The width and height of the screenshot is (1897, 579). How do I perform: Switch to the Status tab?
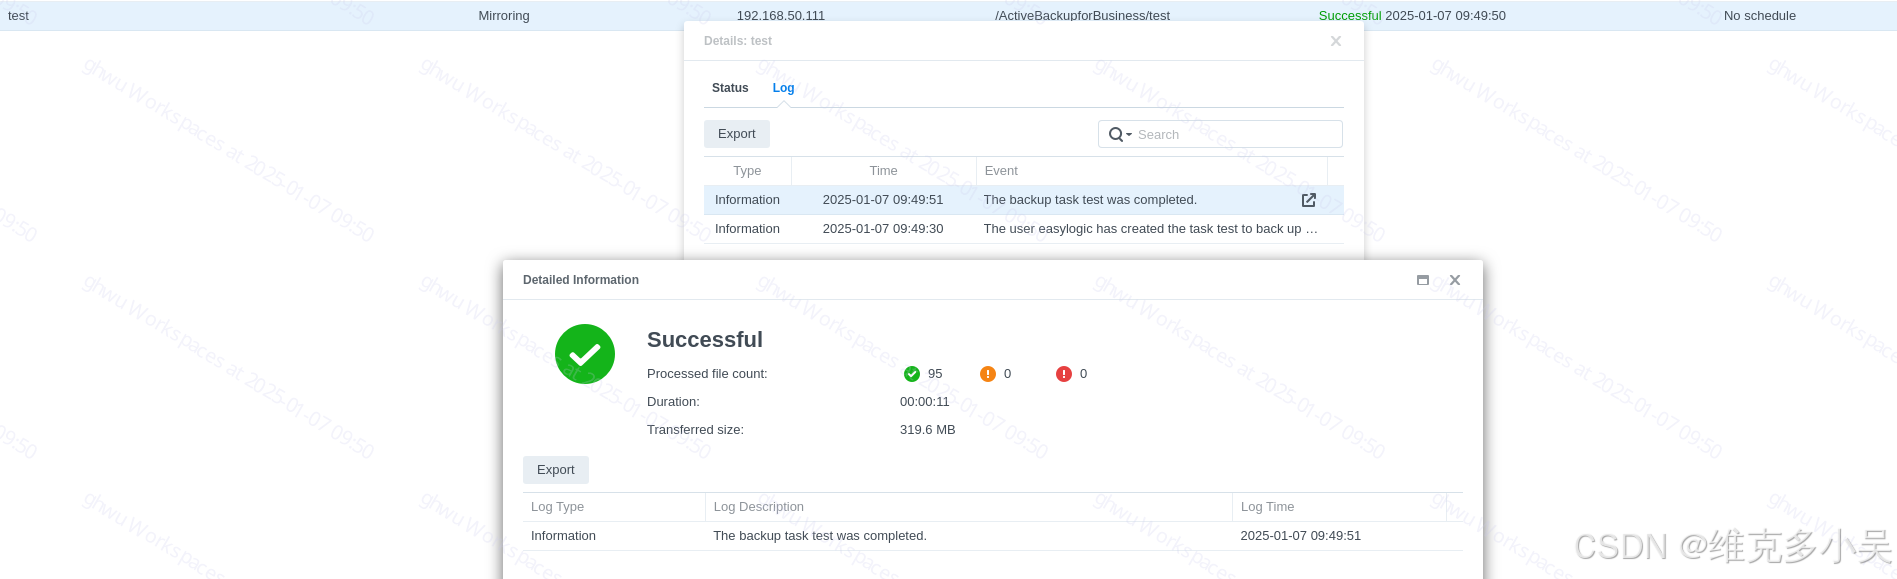click(730, 88)
